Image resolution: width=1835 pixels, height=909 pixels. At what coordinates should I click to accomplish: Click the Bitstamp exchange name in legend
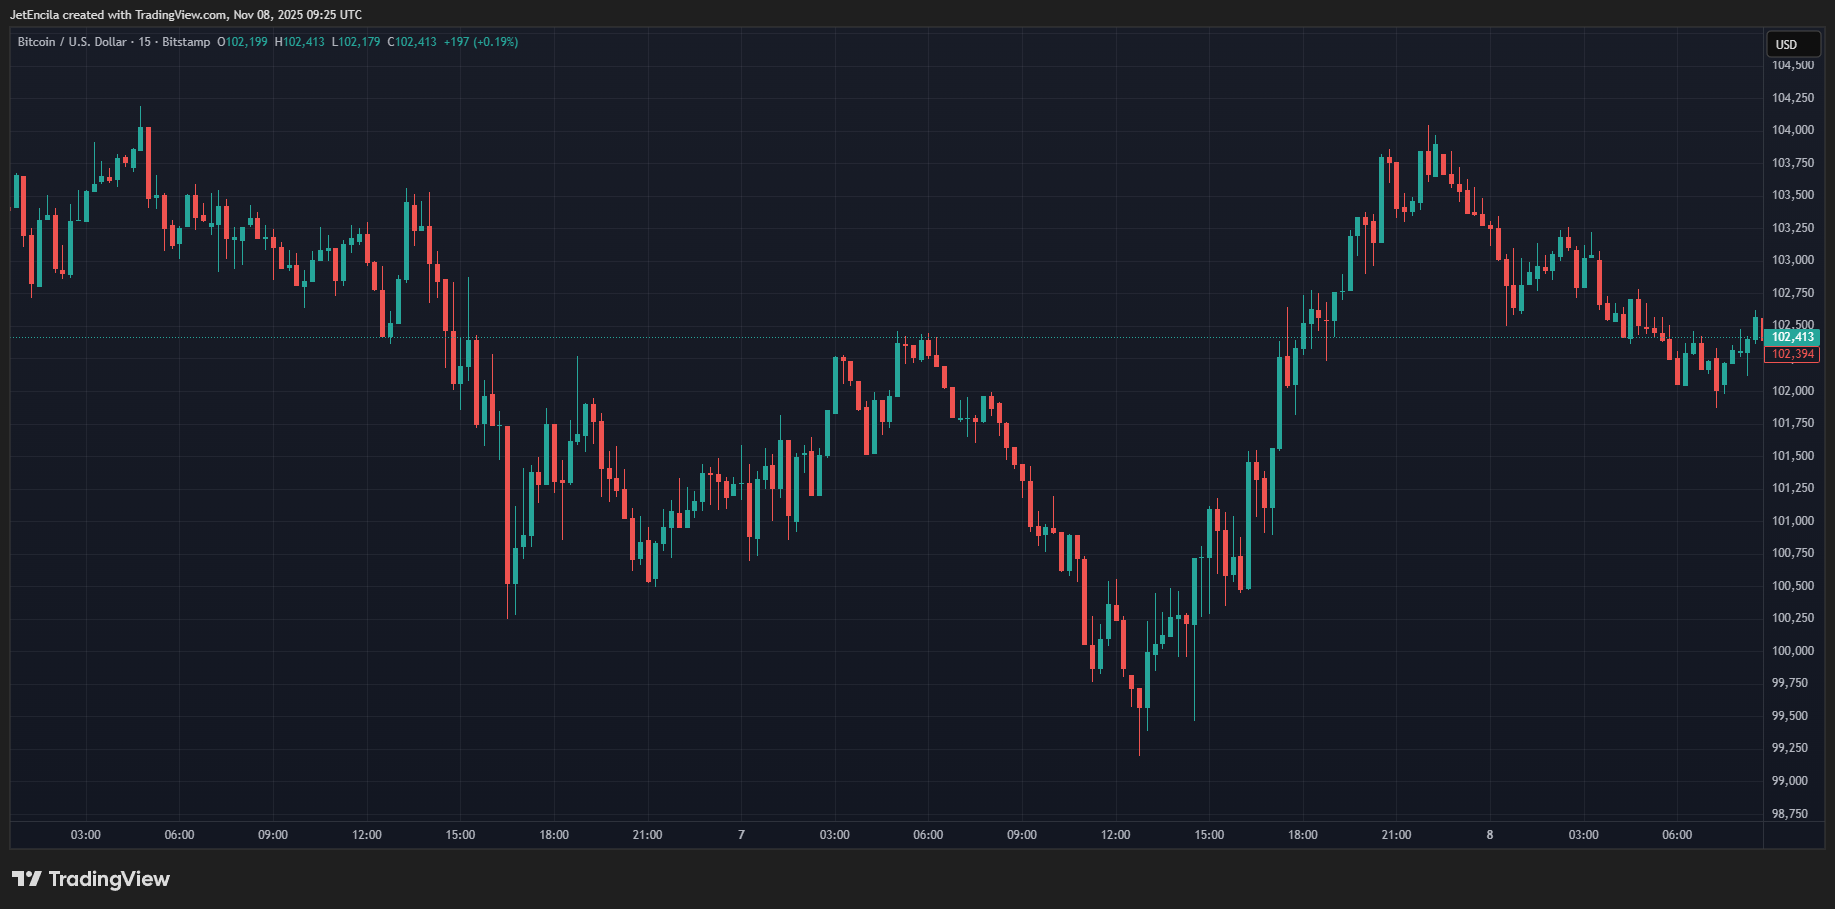[186, 42]
